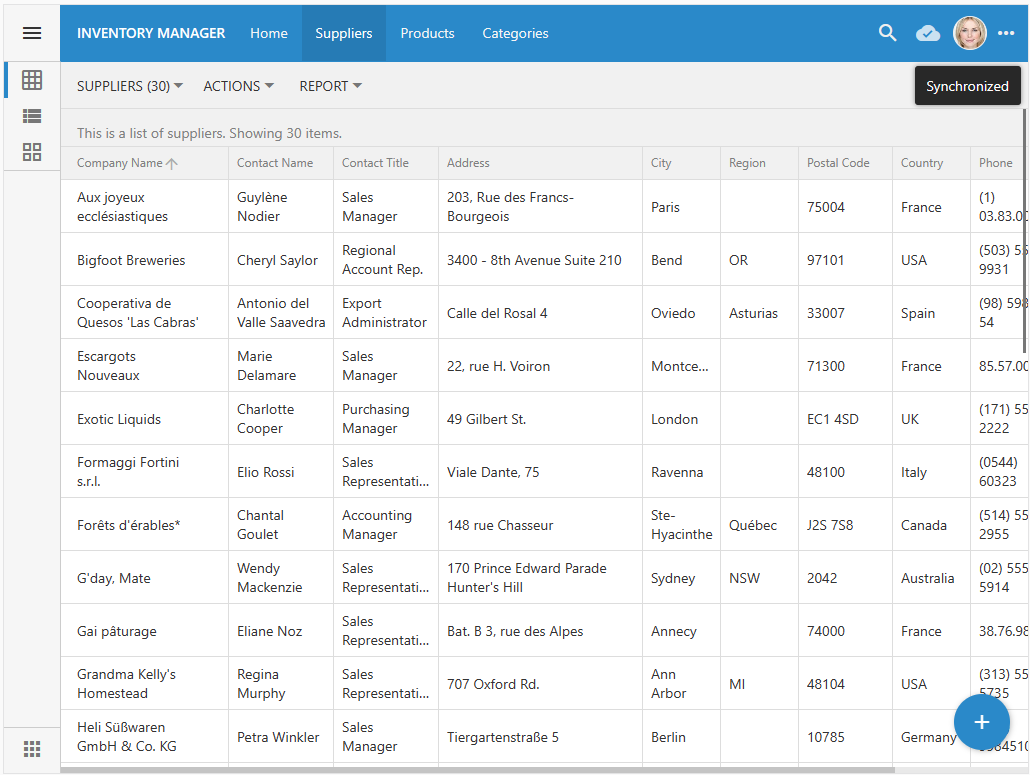
Task: Switch to the Products tab
Action: [427, 33]
